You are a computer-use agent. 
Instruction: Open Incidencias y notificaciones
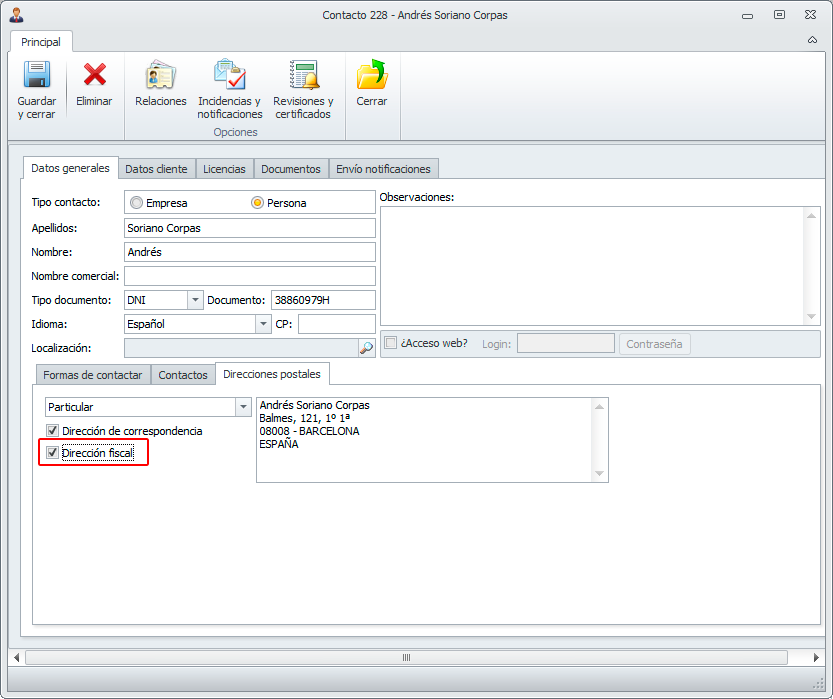click(229, 77)
